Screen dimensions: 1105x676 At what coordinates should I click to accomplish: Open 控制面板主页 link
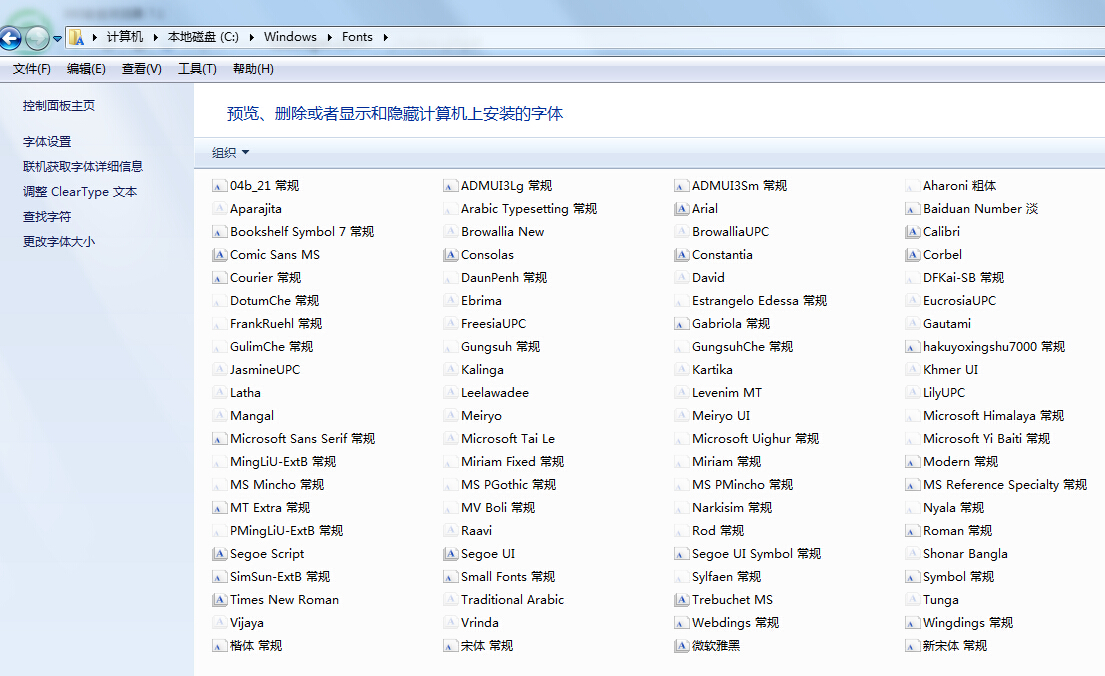pyautogui.click(x=58, y=106)
